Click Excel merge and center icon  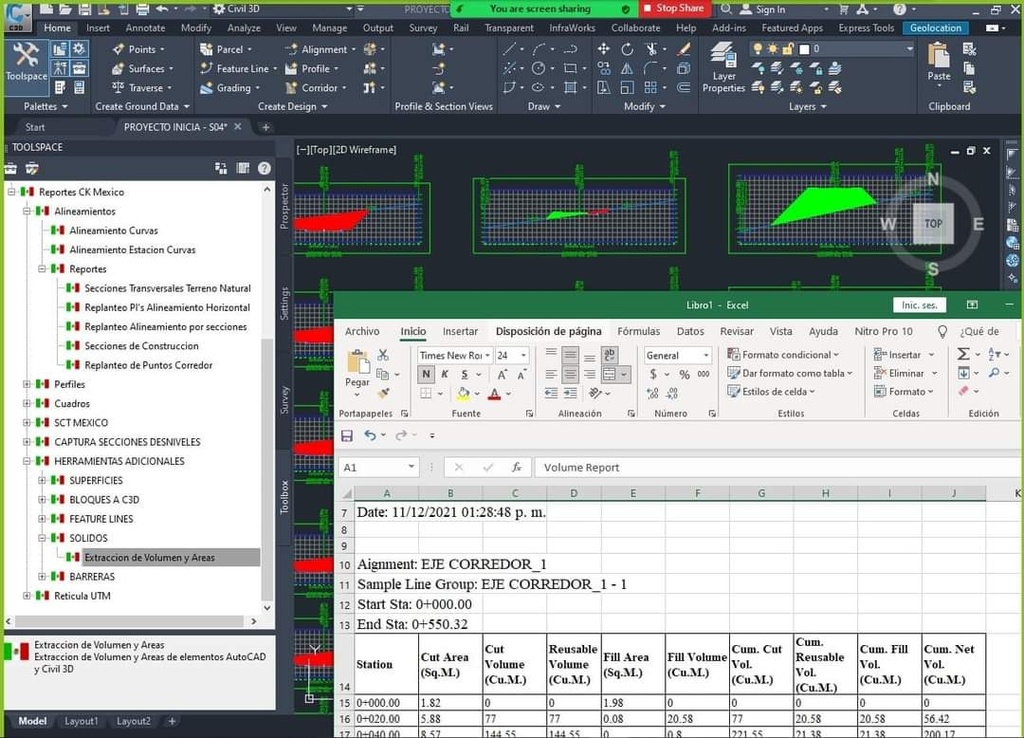click(x=609, y=374)
